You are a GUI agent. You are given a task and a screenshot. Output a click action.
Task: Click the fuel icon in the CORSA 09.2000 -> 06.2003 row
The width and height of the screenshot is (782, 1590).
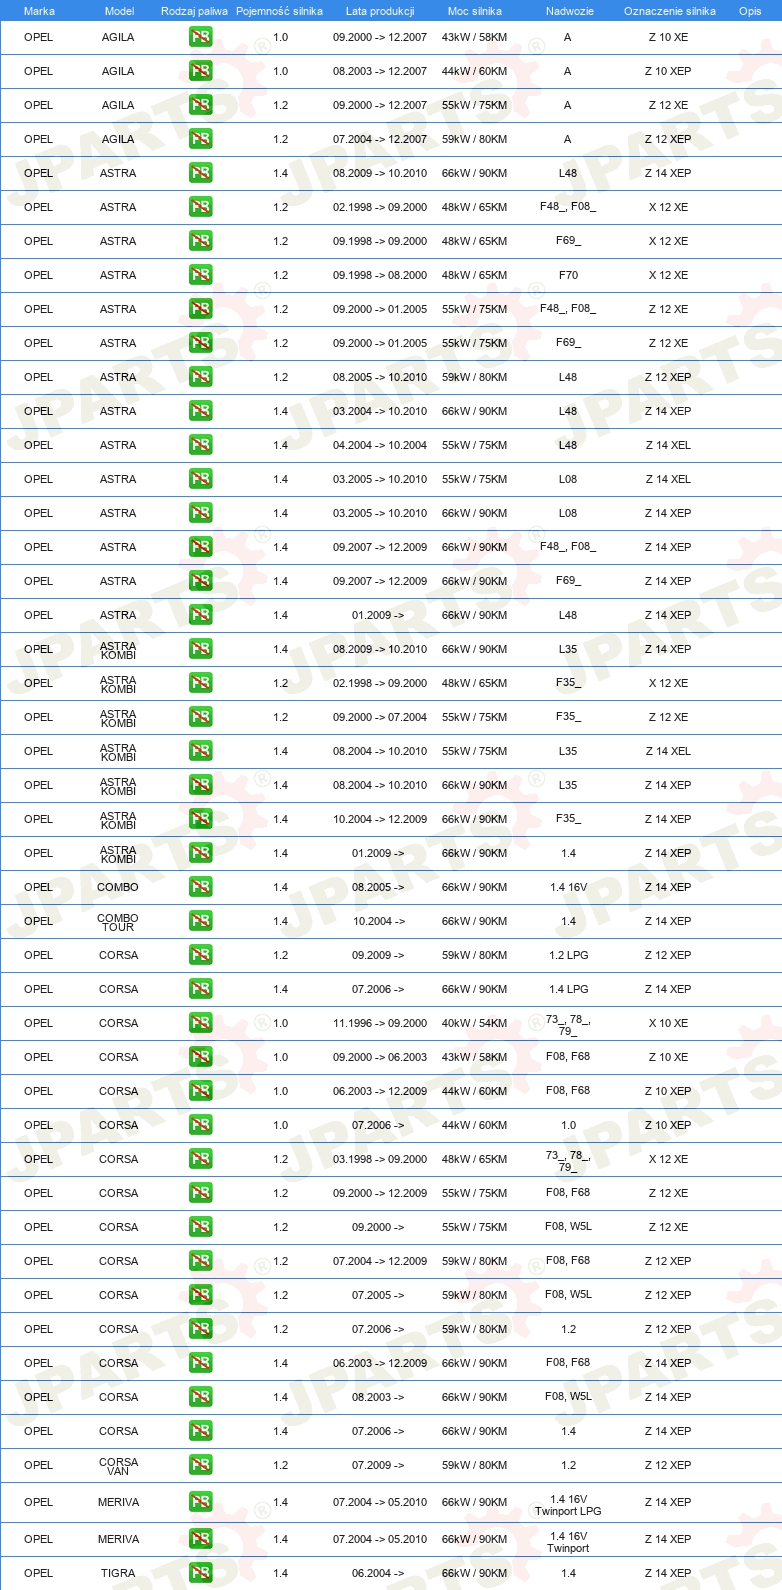pyautogui.click(x=200, y=1057)
